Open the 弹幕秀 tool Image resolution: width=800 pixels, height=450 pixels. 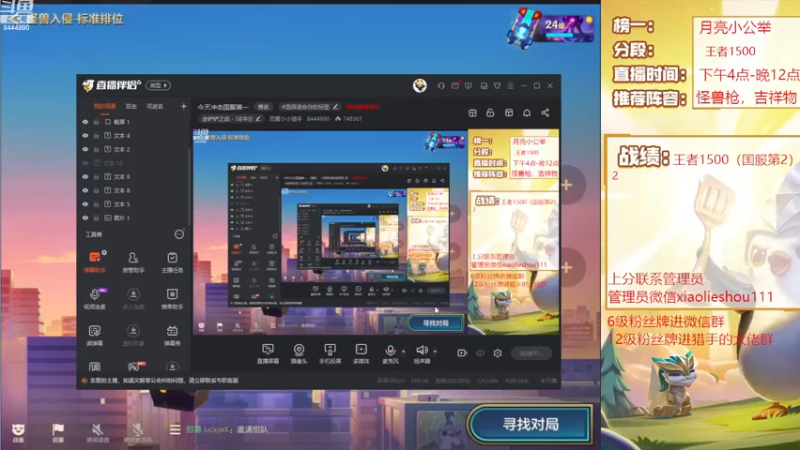point(172,335)
